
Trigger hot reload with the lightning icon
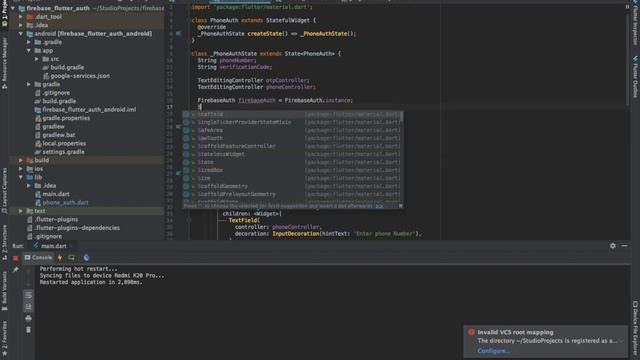tap(60, 258)
